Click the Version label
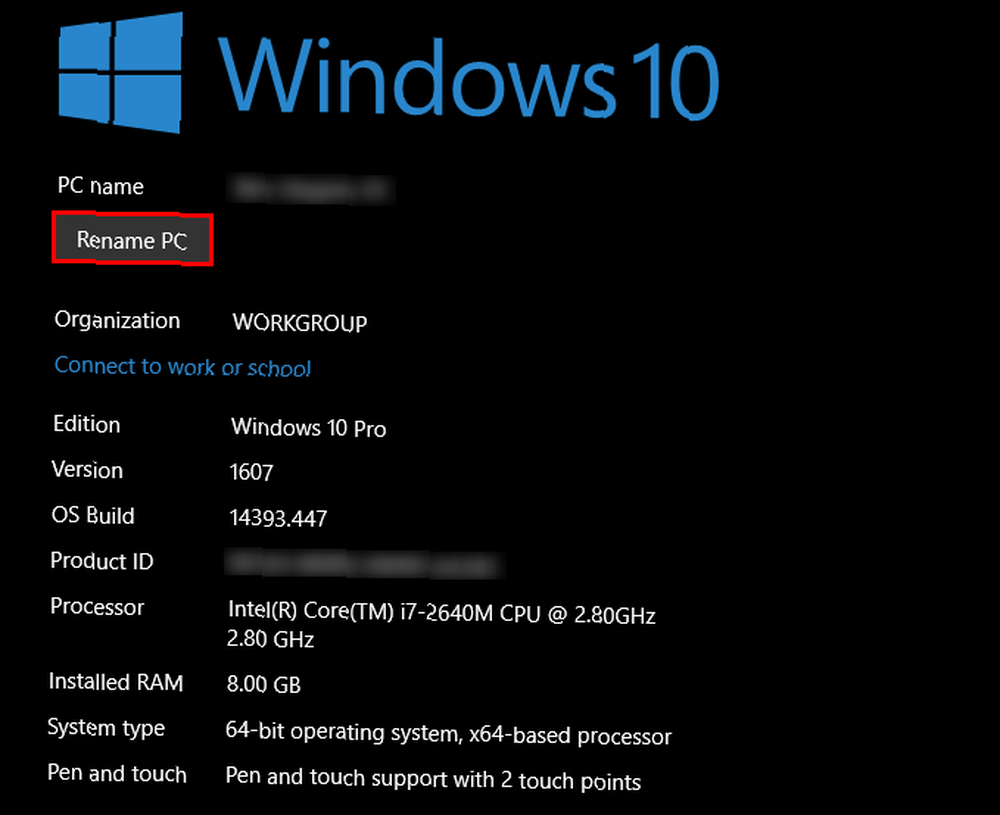 pyautogui.click(x=87, y=470)
